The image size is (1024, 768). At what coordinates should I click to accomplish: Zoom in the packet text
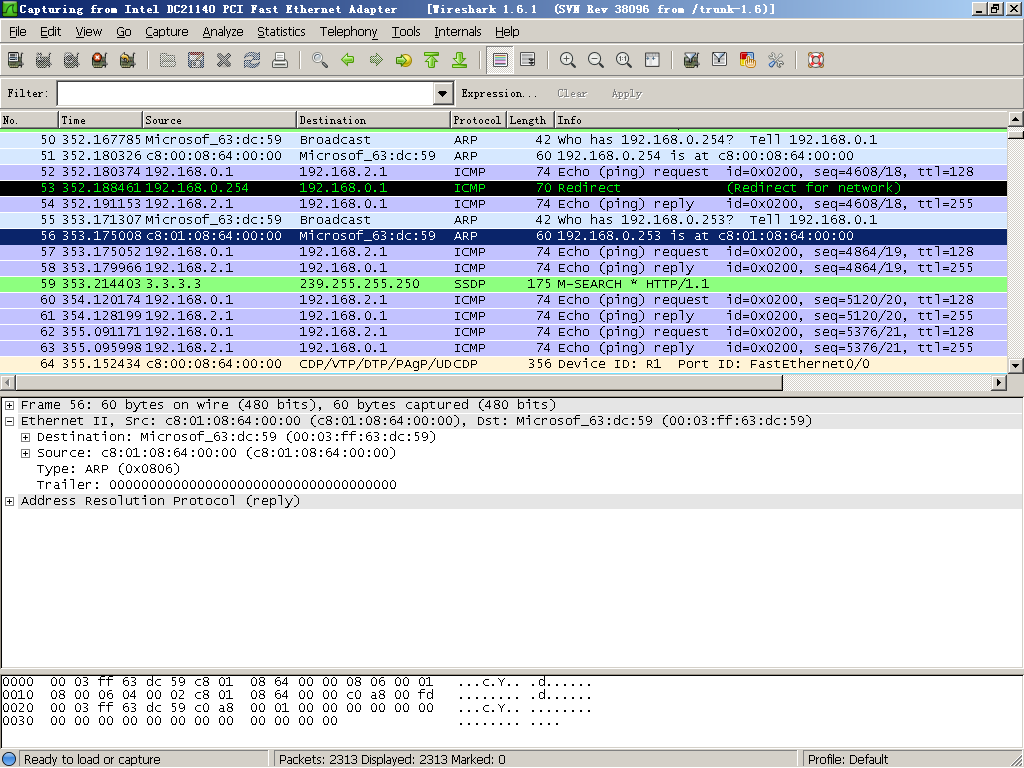pos(568,61)
